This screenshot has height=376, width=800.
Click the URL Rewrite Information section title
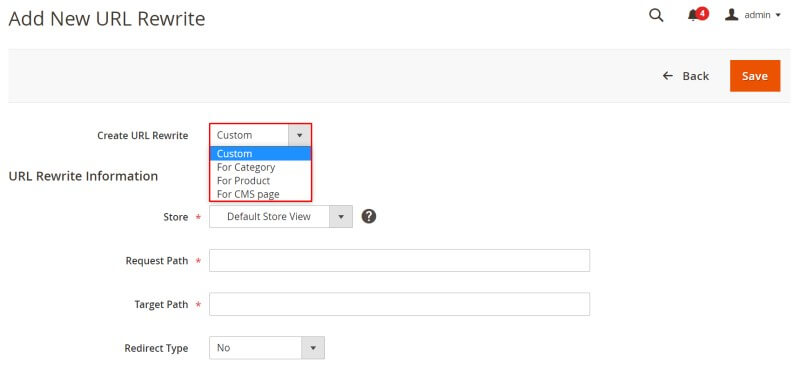pos(83,176)
